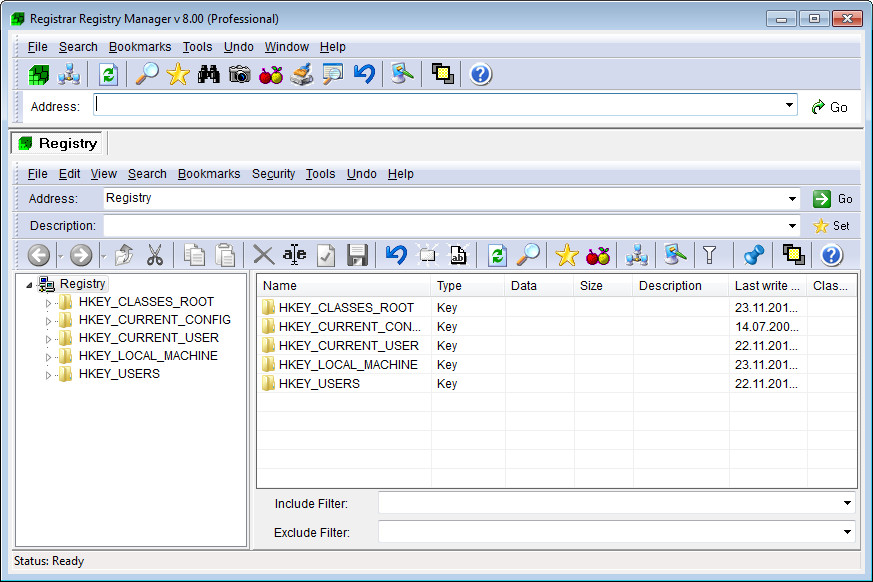Click the scissors Cut icon
The image size is (873, 582).
155,256
